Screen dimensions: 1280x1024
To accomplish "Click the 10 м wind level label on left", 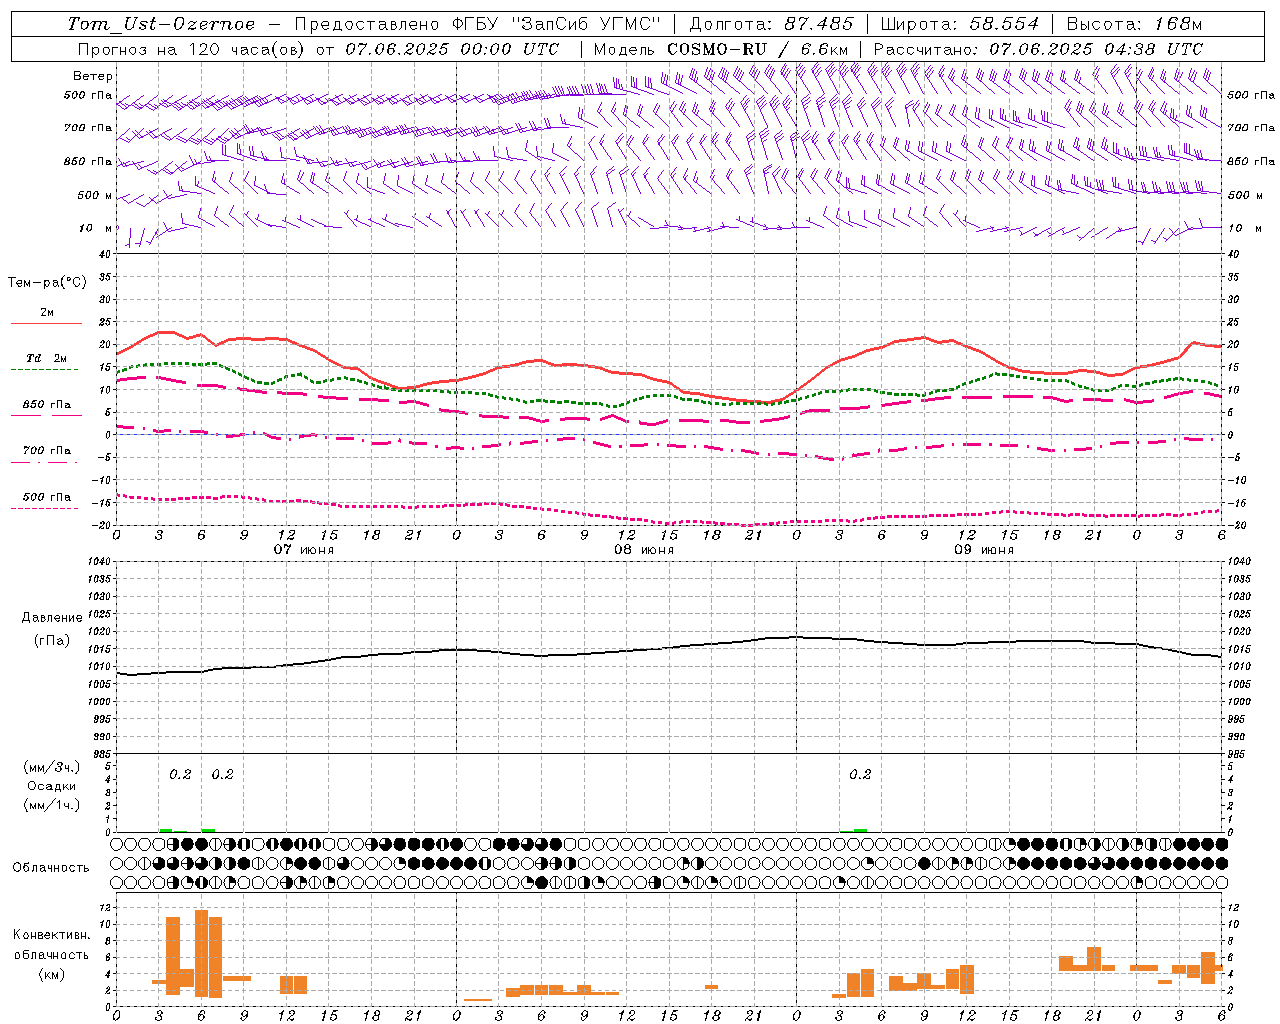I will coord(95,228).
